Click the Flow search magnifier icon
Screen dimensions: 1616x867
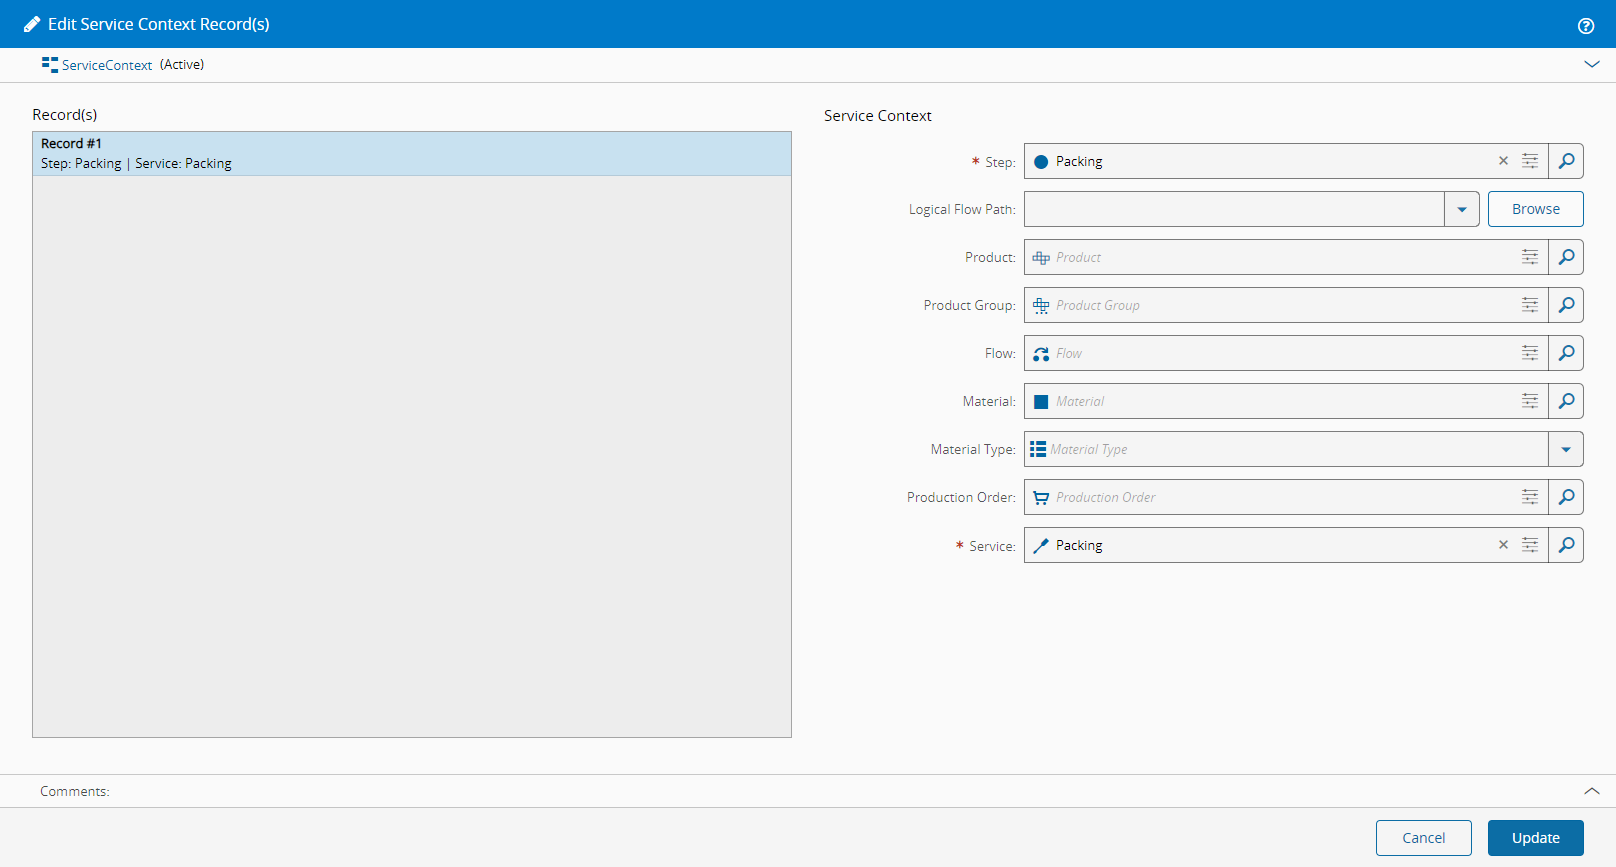click(x=1566, y=353)
